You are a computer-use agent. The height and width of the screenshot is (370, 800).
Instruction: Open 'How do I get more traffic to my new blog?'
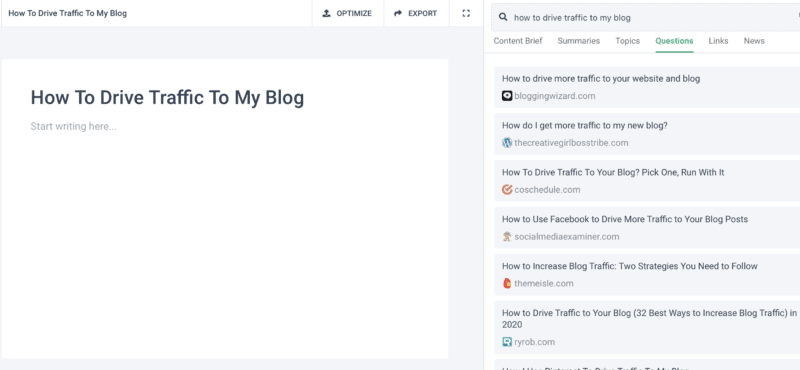(585, 126)
